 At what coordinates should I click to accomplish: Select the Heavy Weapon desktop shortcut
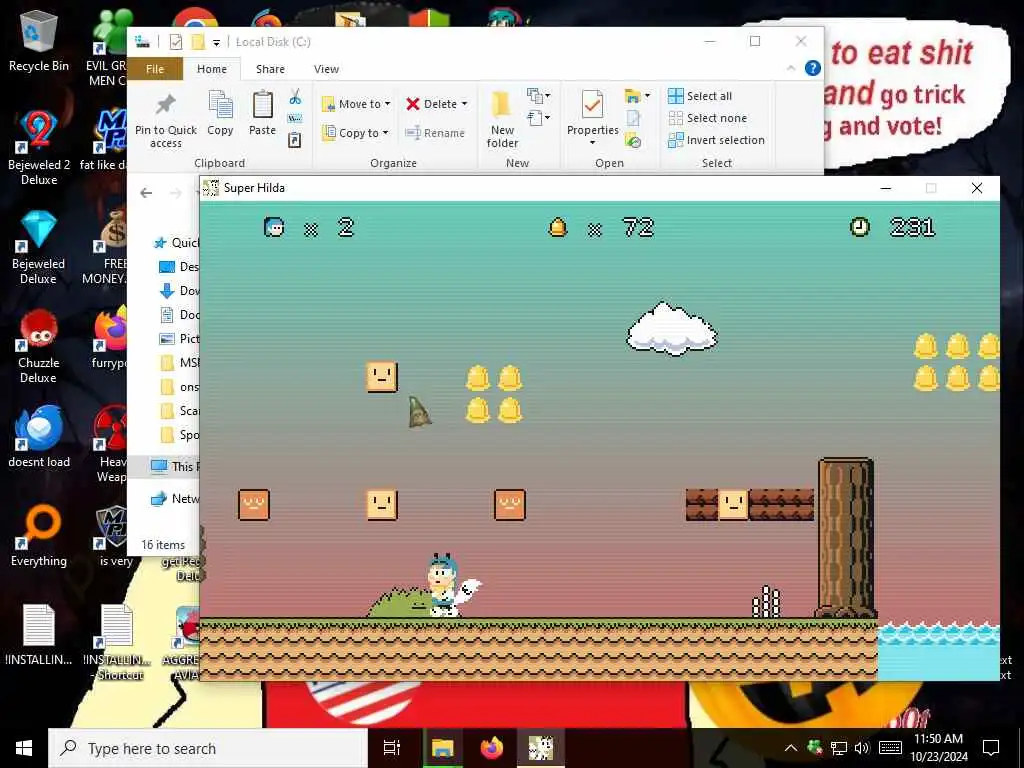112,444
